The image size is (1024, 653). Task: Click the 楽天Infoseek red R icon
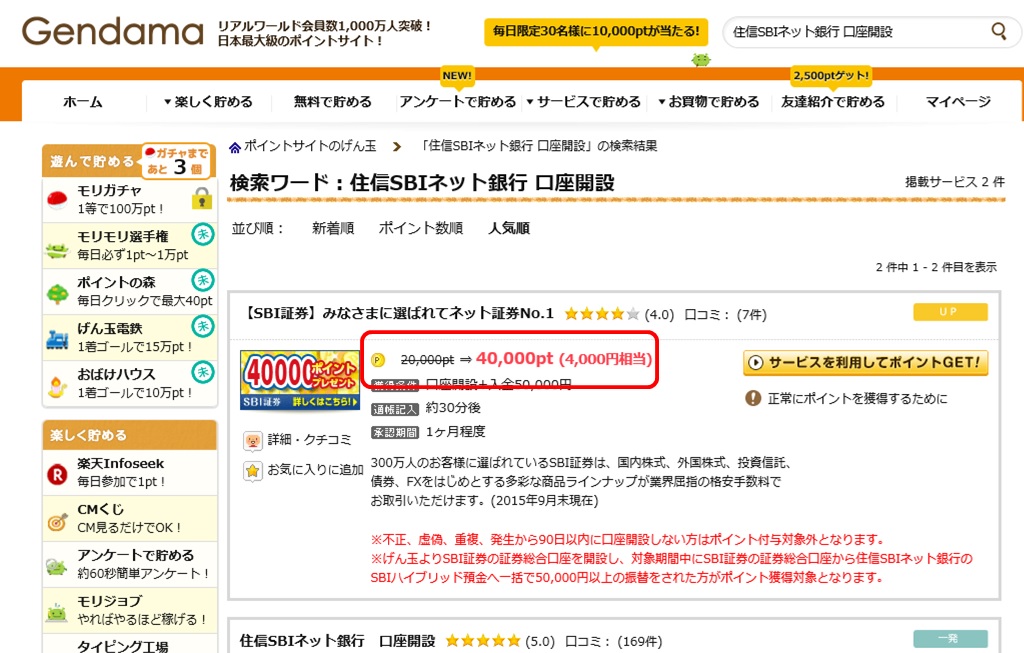click(57, 475)
